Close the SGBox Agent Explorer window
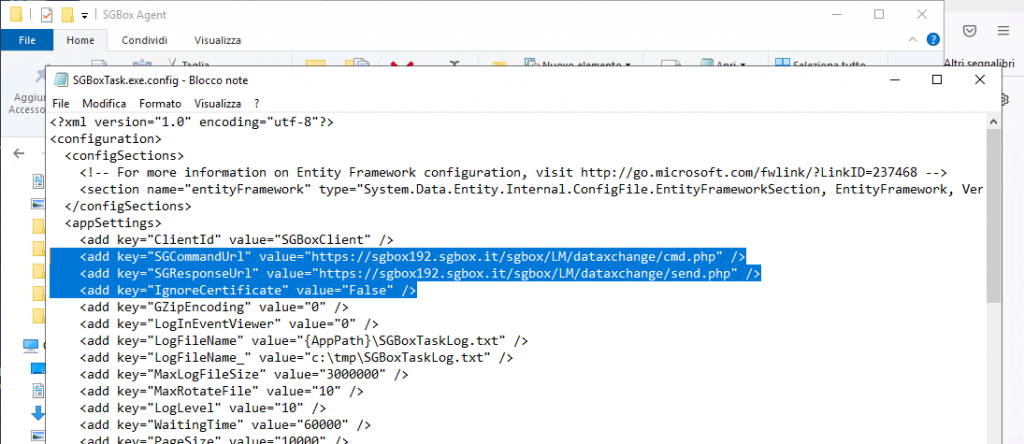Screen dimensions: 1024x444 coord(922,14)
